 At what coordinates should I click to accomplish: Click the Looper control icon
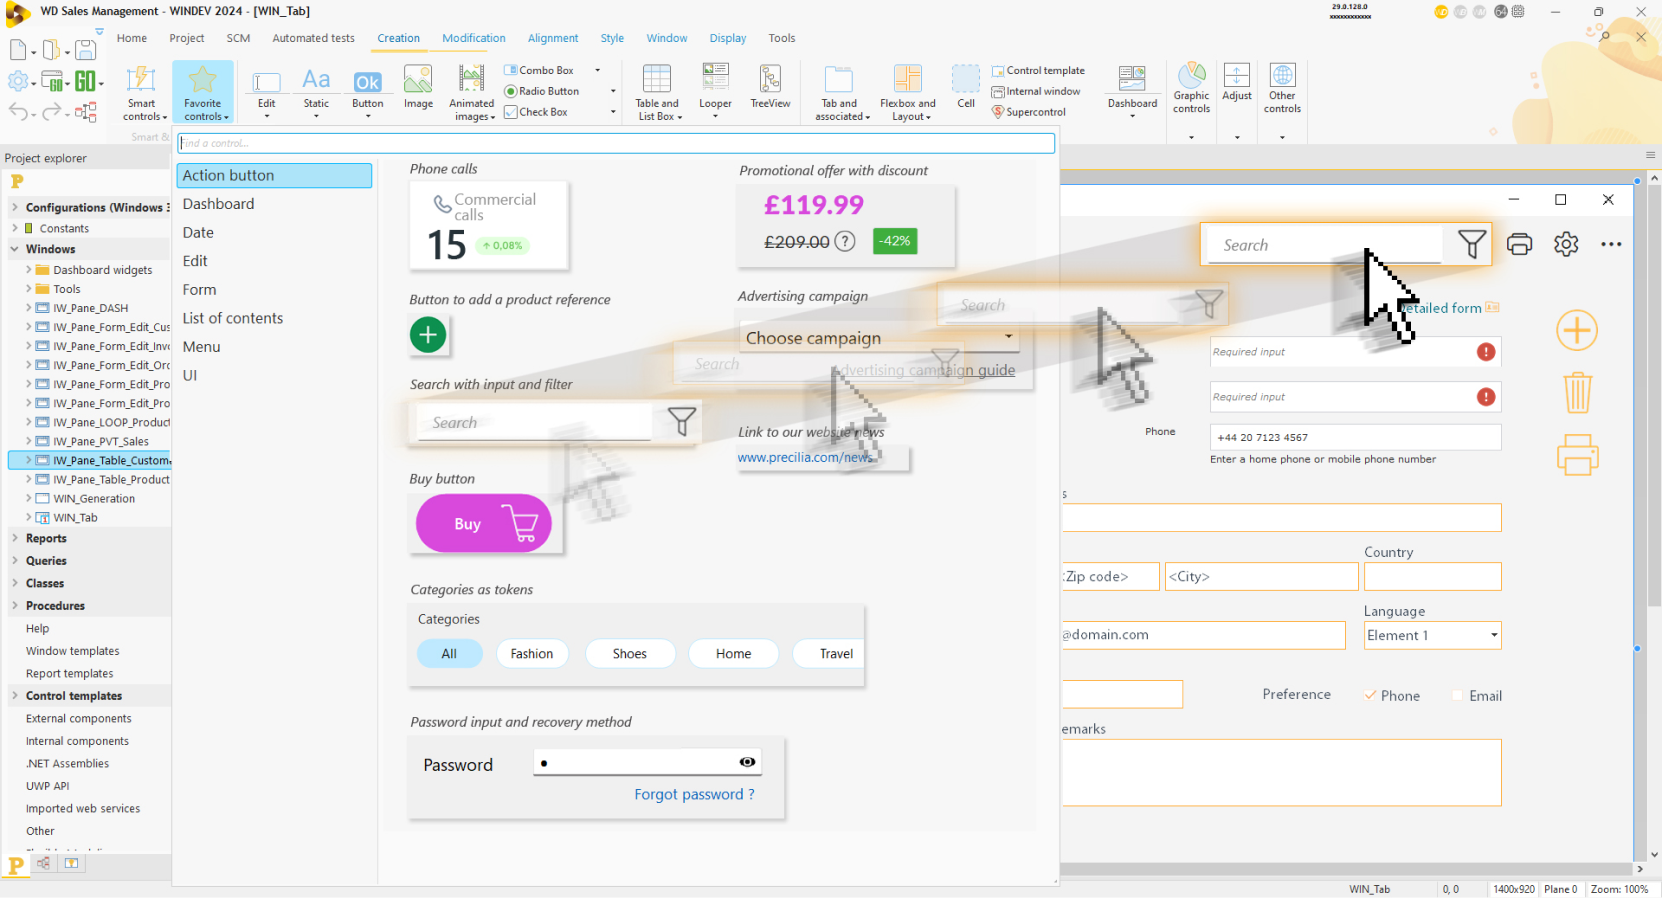pyautogui.click(x=715, y=78)
